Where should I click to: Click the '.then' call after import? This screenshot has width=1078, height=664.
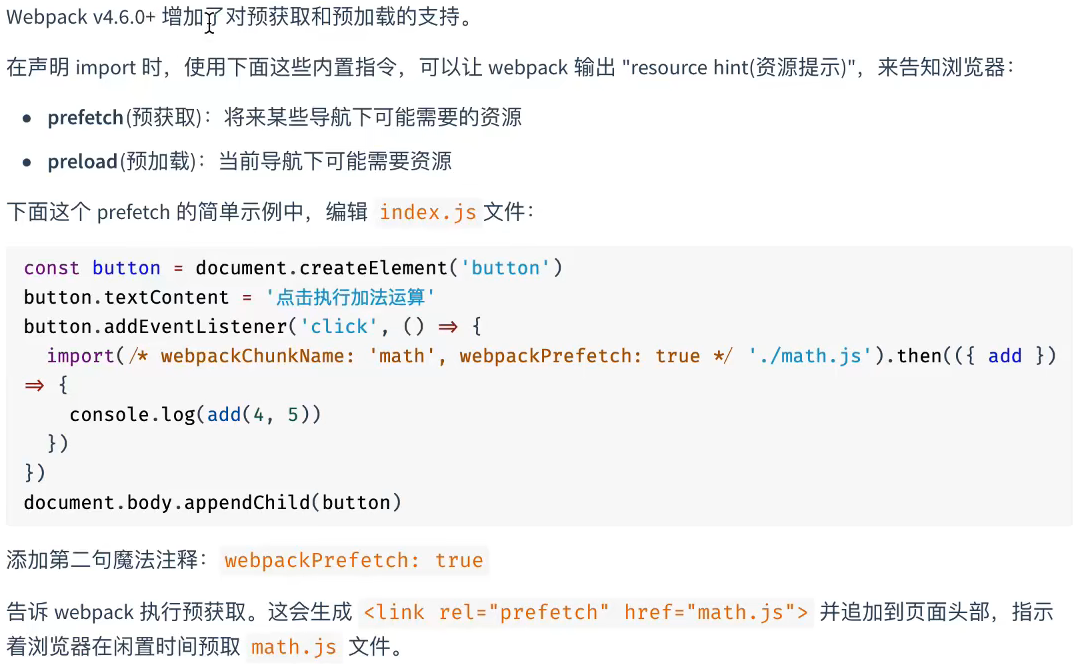912,355
